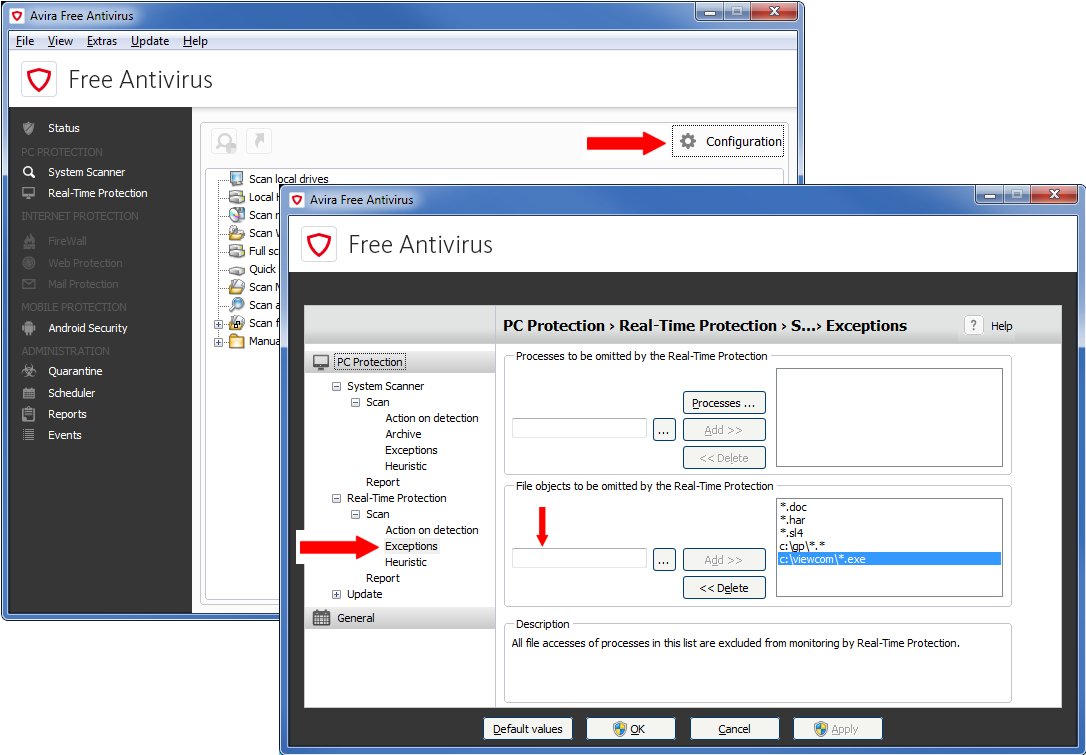Select the 'Full sc…' drives icon in scan list
The width and height of the screenshot is (1086, 755).
237,251
